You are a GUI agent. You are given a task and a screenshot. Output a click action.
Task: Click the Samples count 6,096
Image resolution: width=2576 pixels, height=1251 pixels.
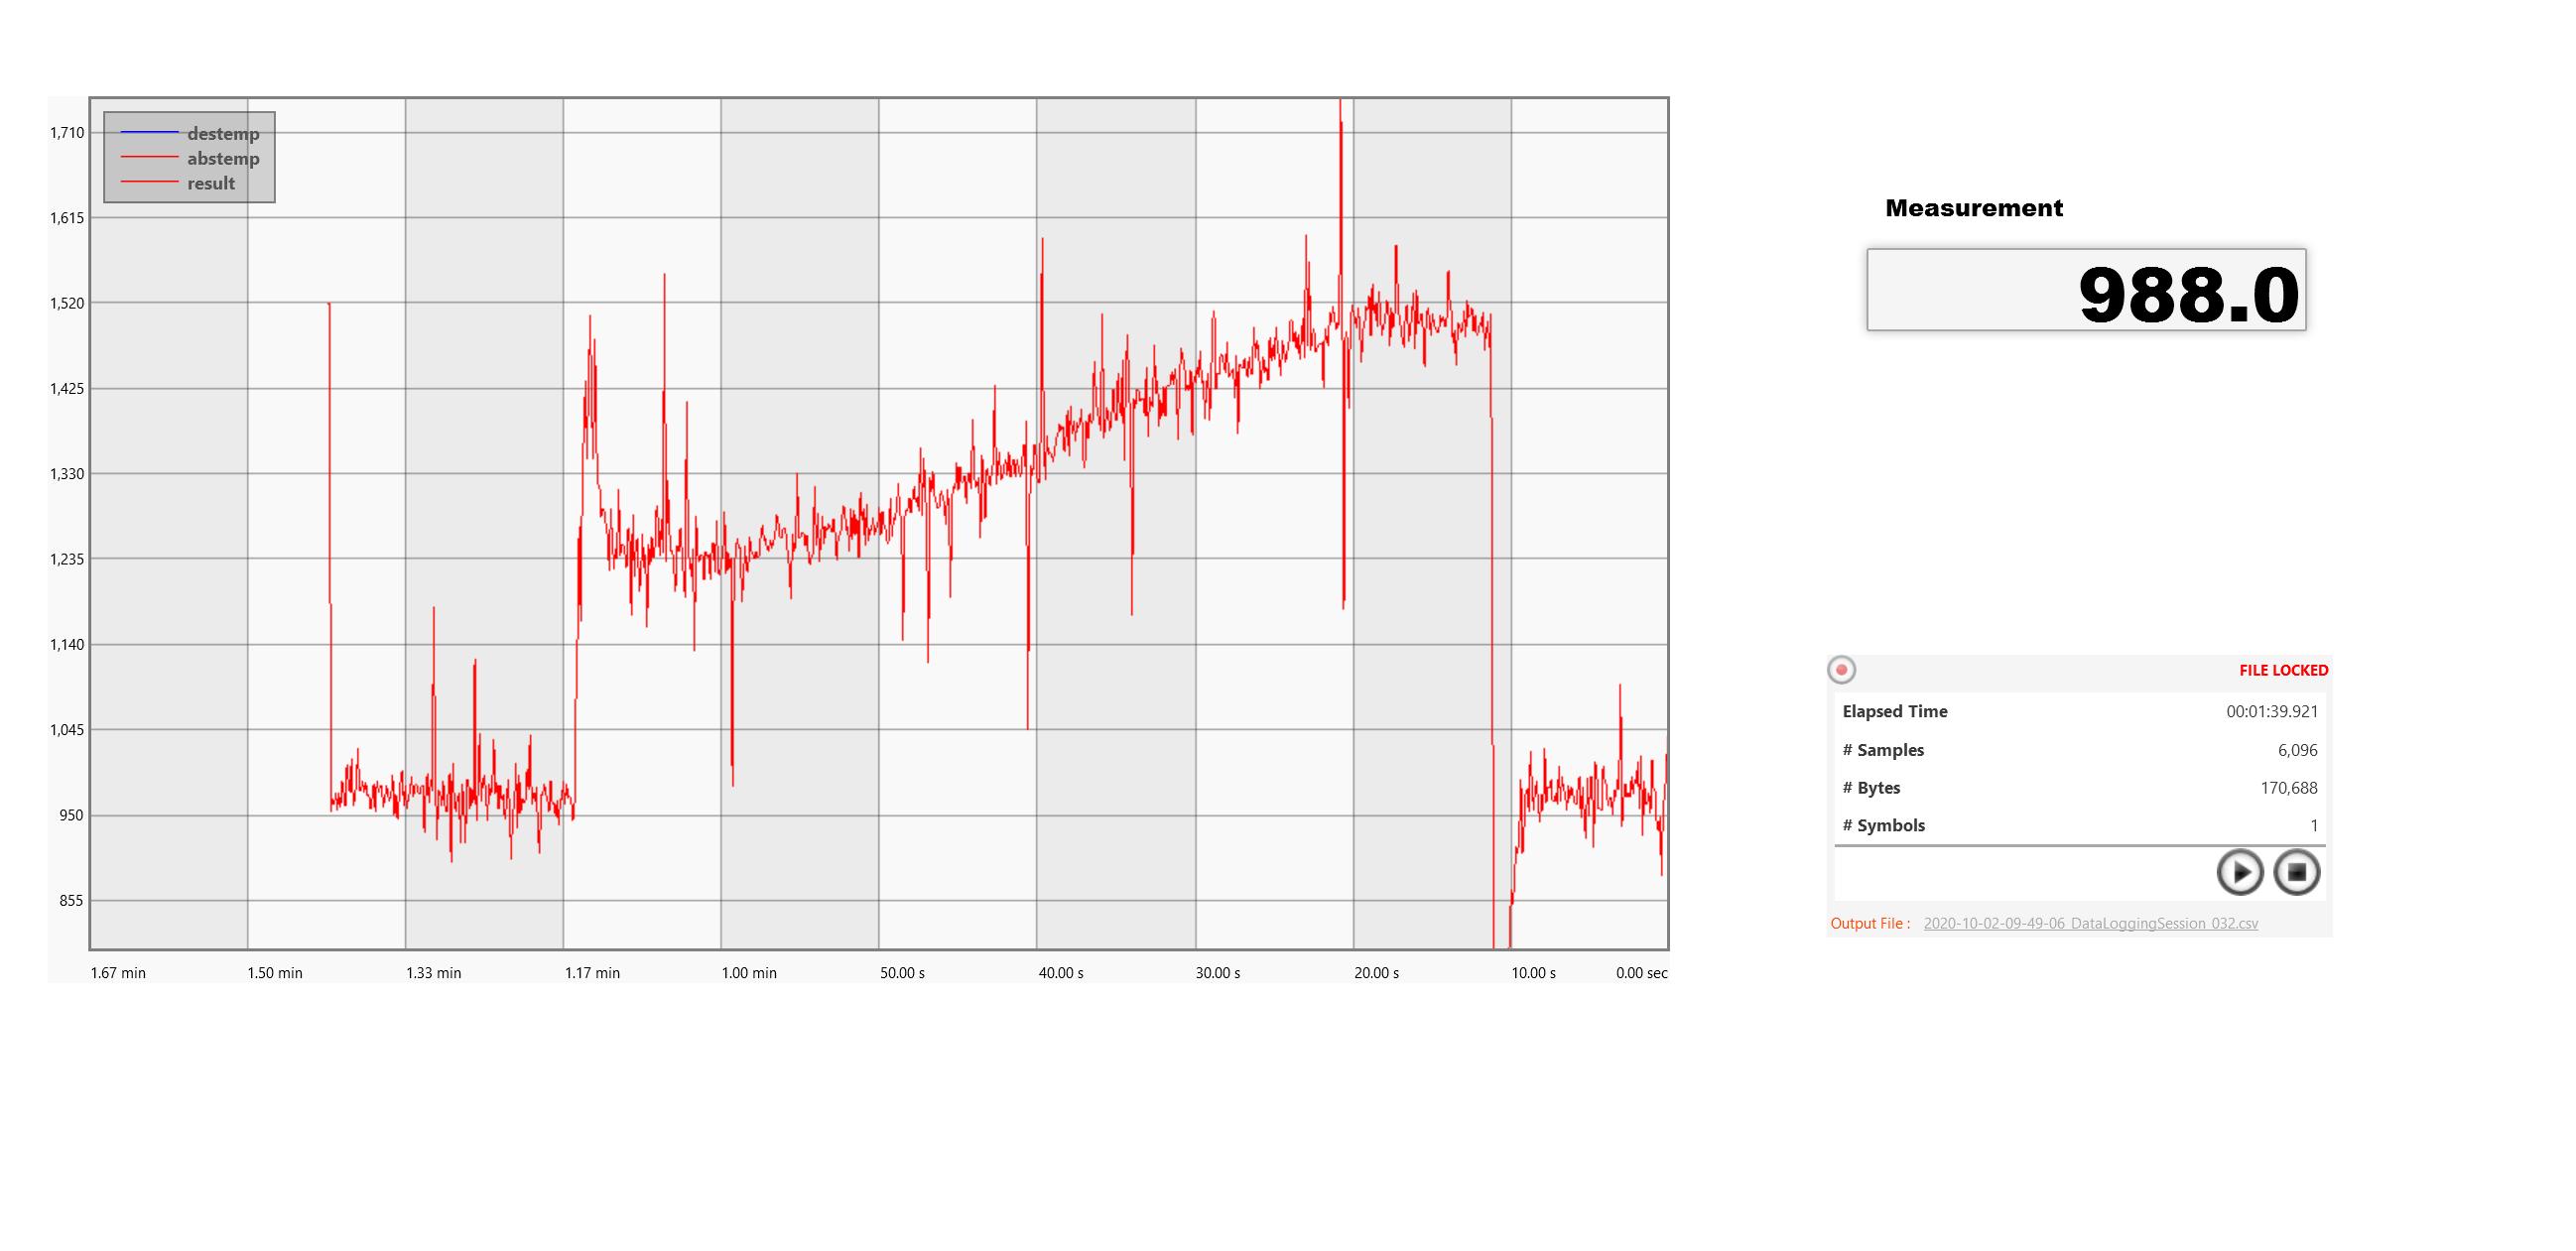coord(2297,750)
